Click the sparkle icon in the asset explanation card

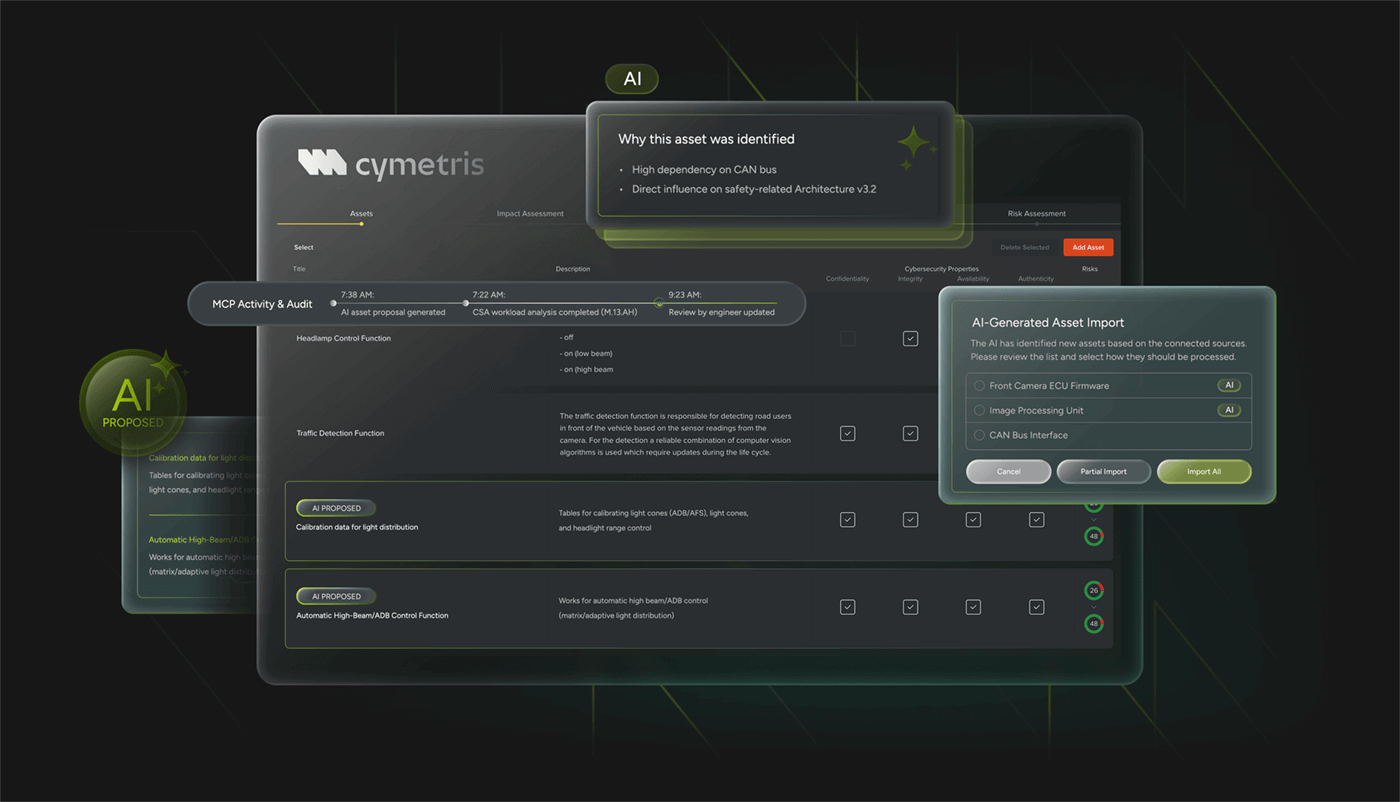point(914,145)
